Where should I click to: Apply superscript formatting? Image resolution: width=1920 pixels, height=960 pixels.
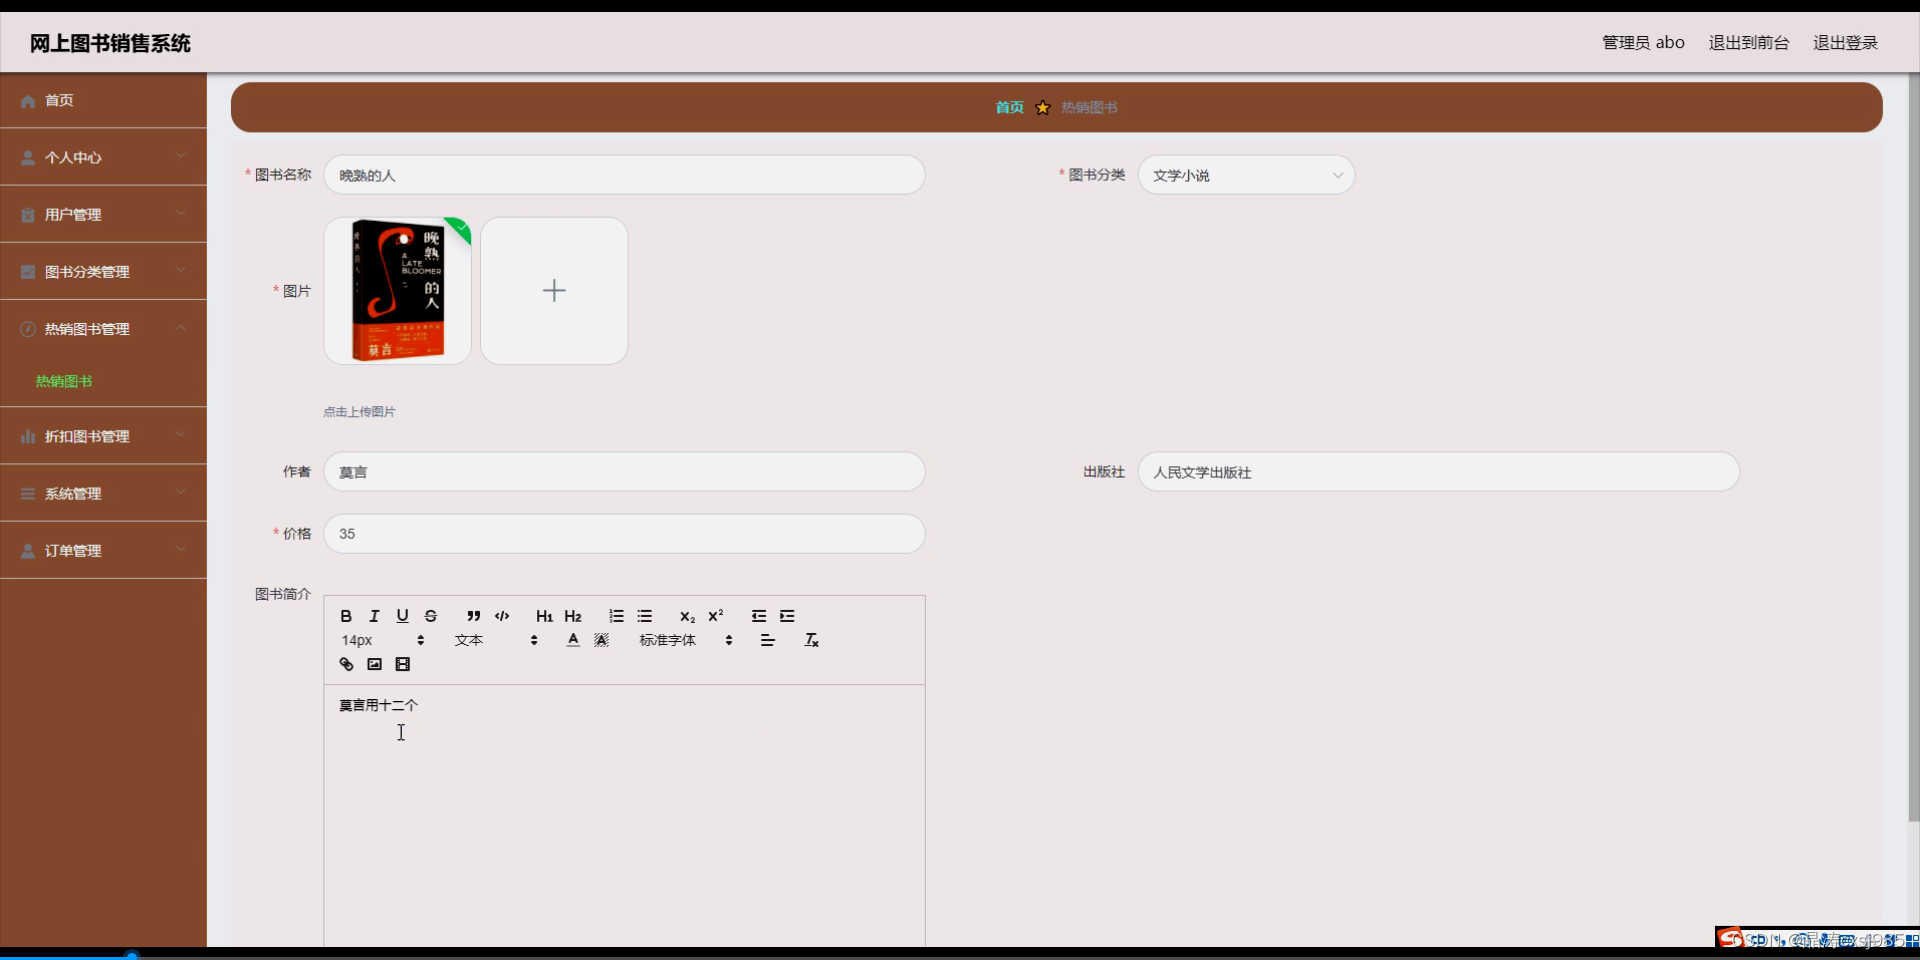pos(716,616)
